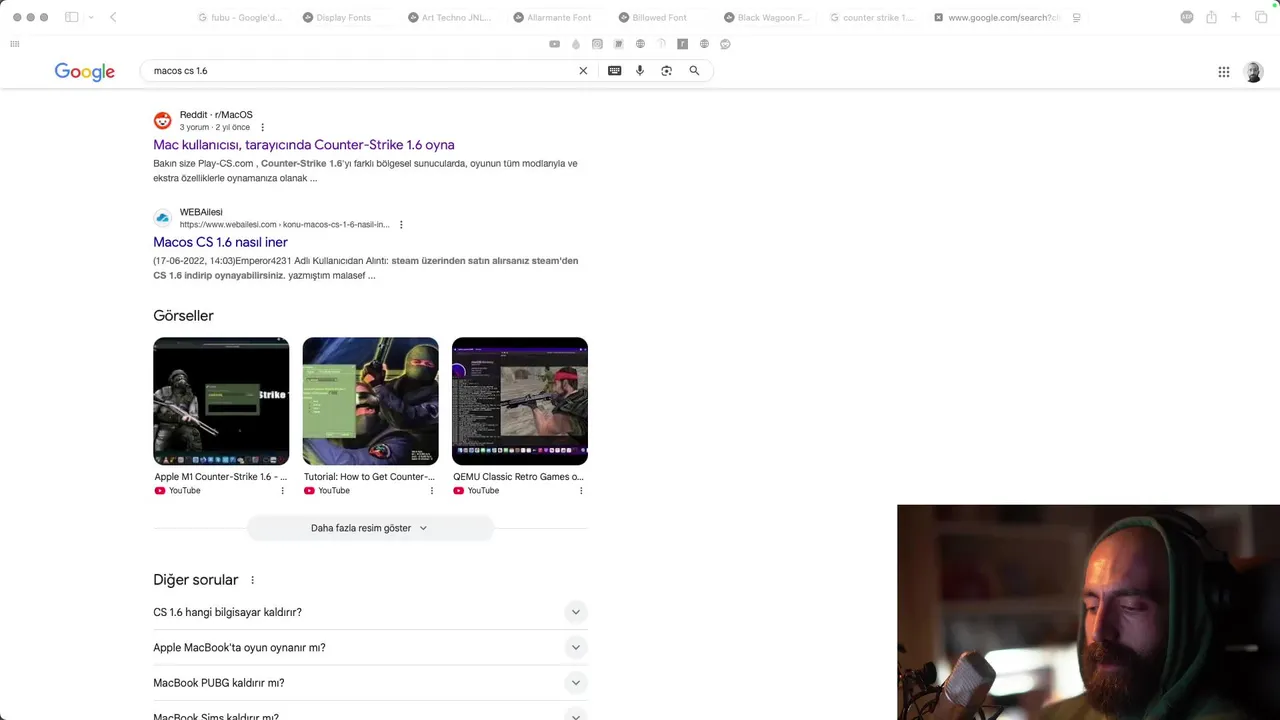The image size is (1280, 720).
Task: Show the favorites grid icon at left
Action: point(14,44)
